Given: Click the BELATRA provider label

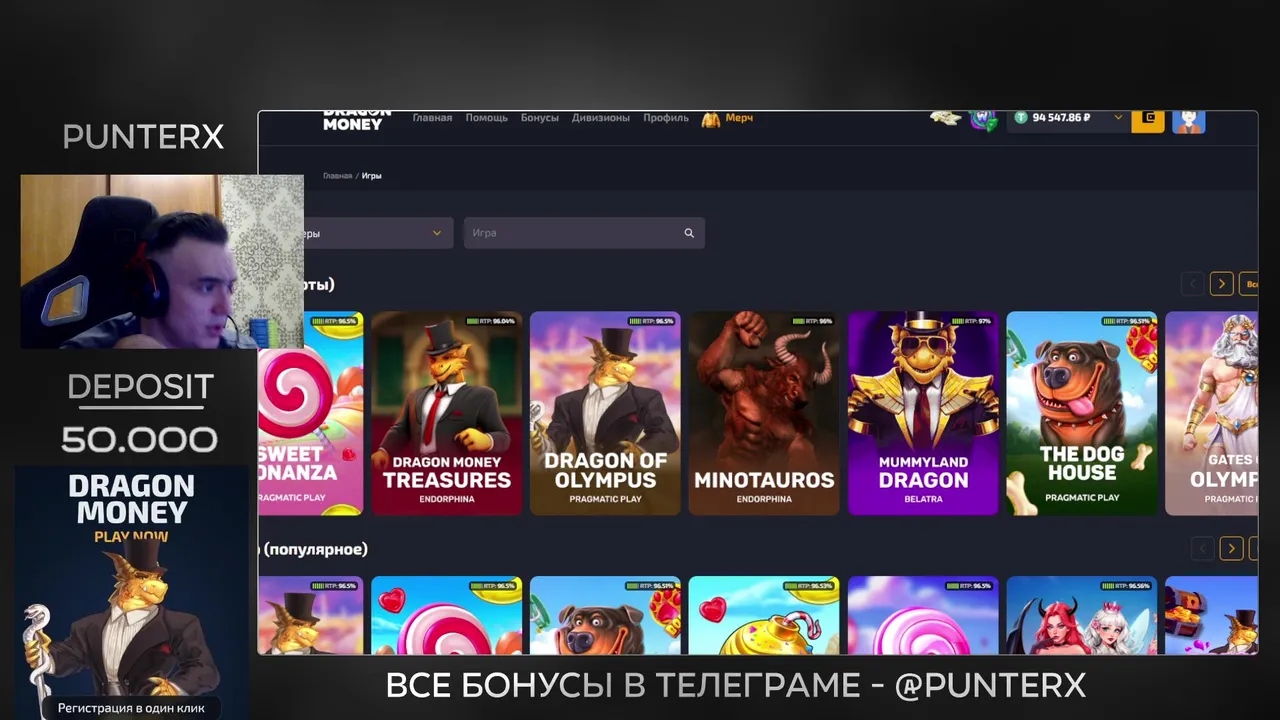Looking at the screenshot, I should 923,499.
